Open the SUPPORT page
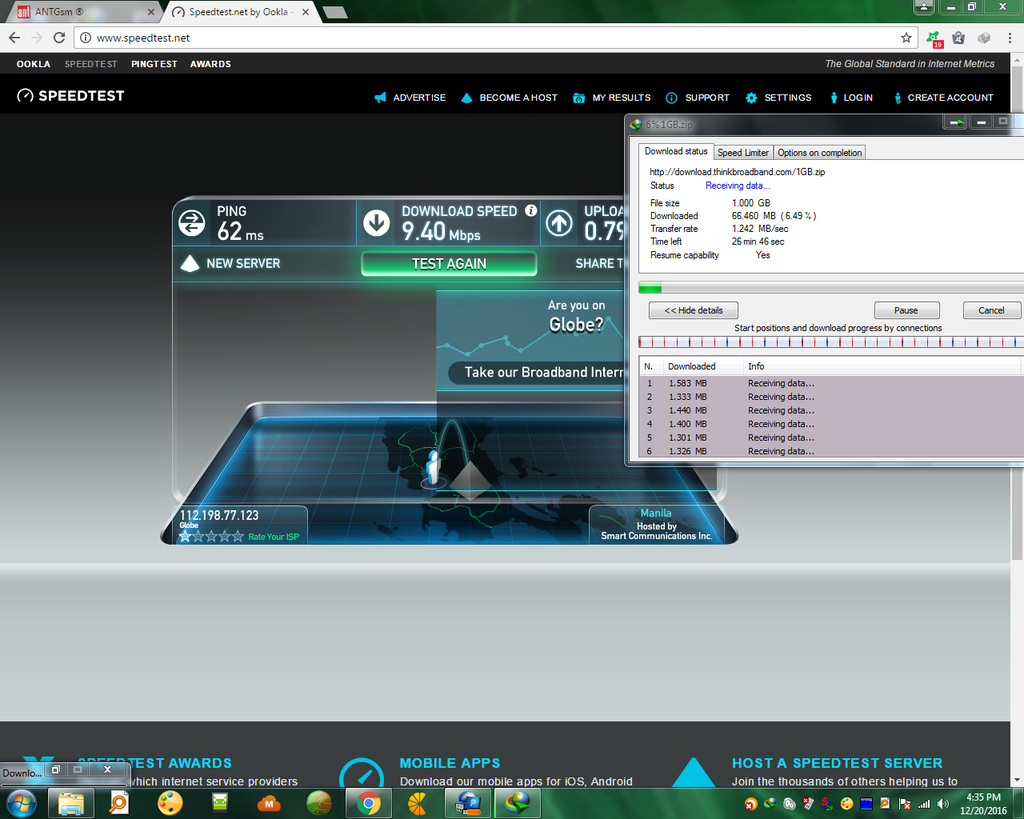Viewport: 1024px width, 819px height. coord(697,97)
